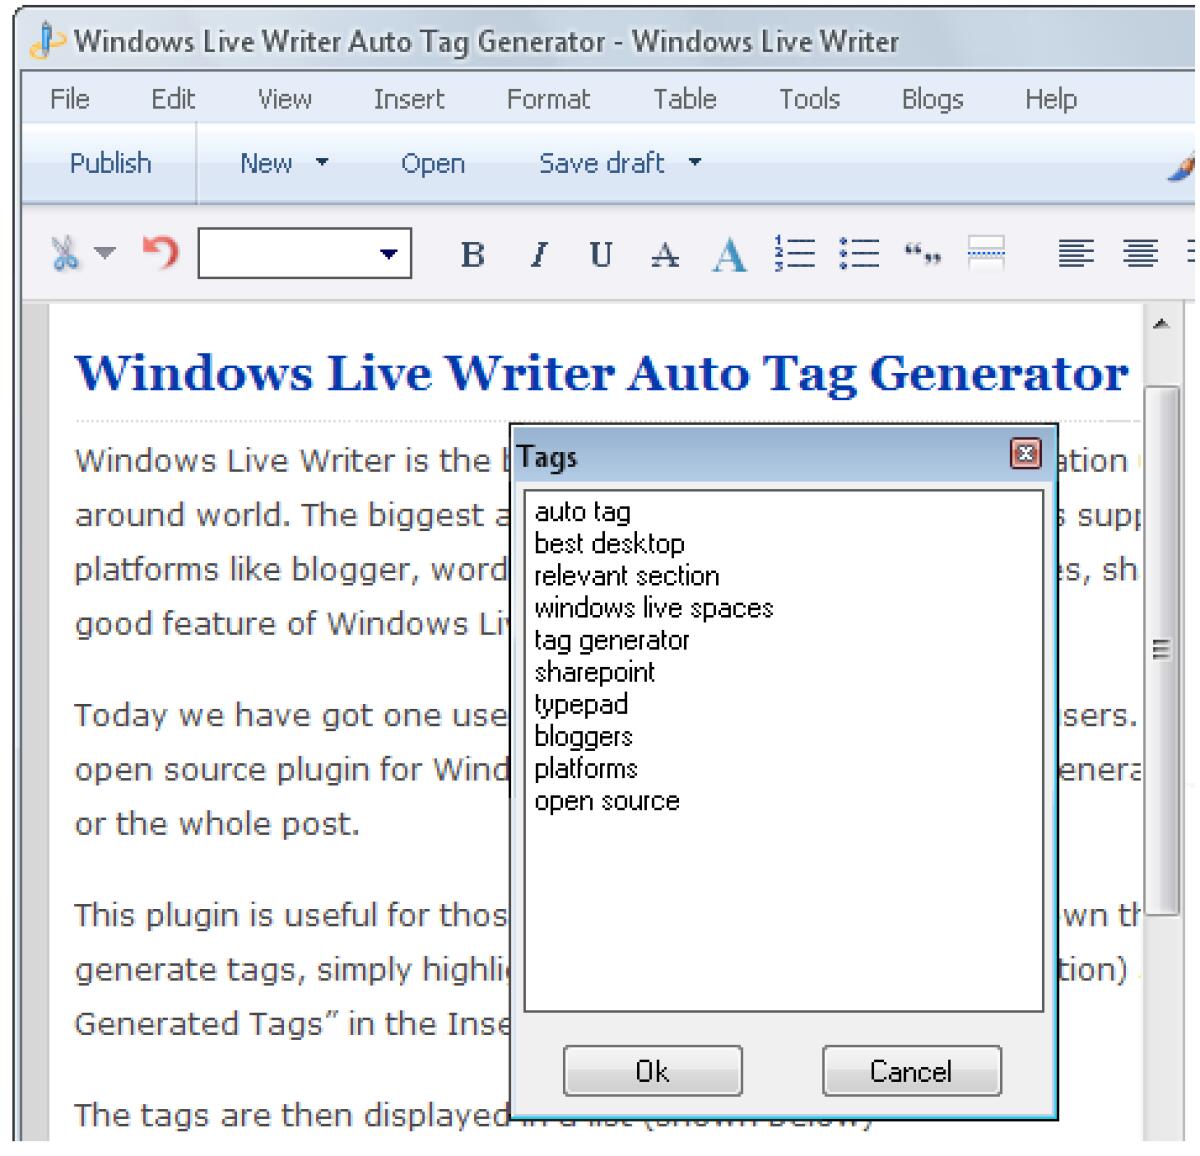Select the 'auto tag' entry
This screenshot has height=1156, width=1200.
point(583,512)
